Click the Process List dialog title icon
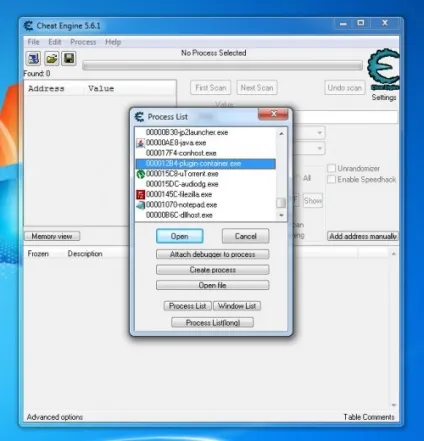The height and width of the screenshot is (441, 424). click(139, 117)
